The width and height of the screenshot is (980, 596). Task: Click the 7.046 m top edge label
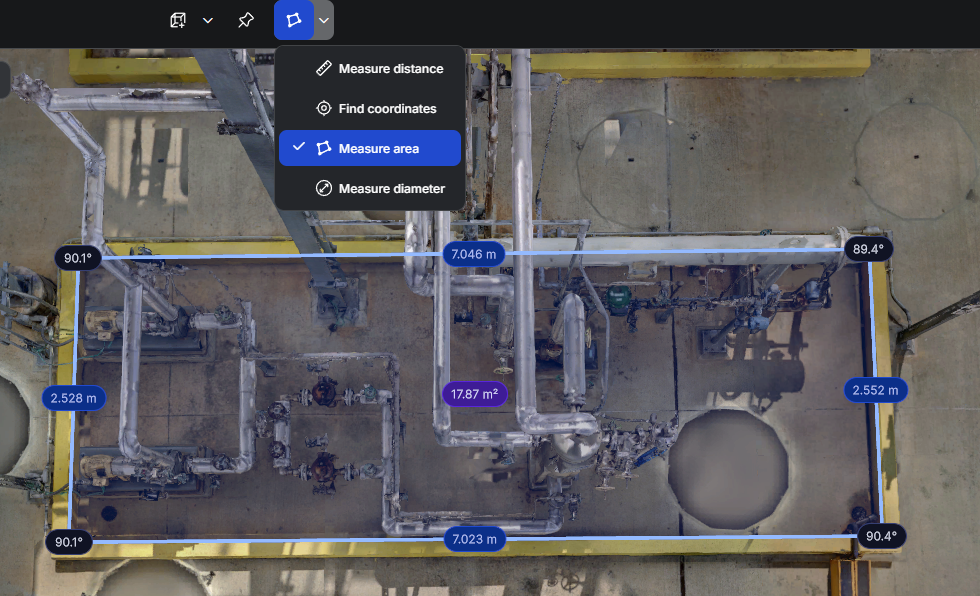coord(474,254)
